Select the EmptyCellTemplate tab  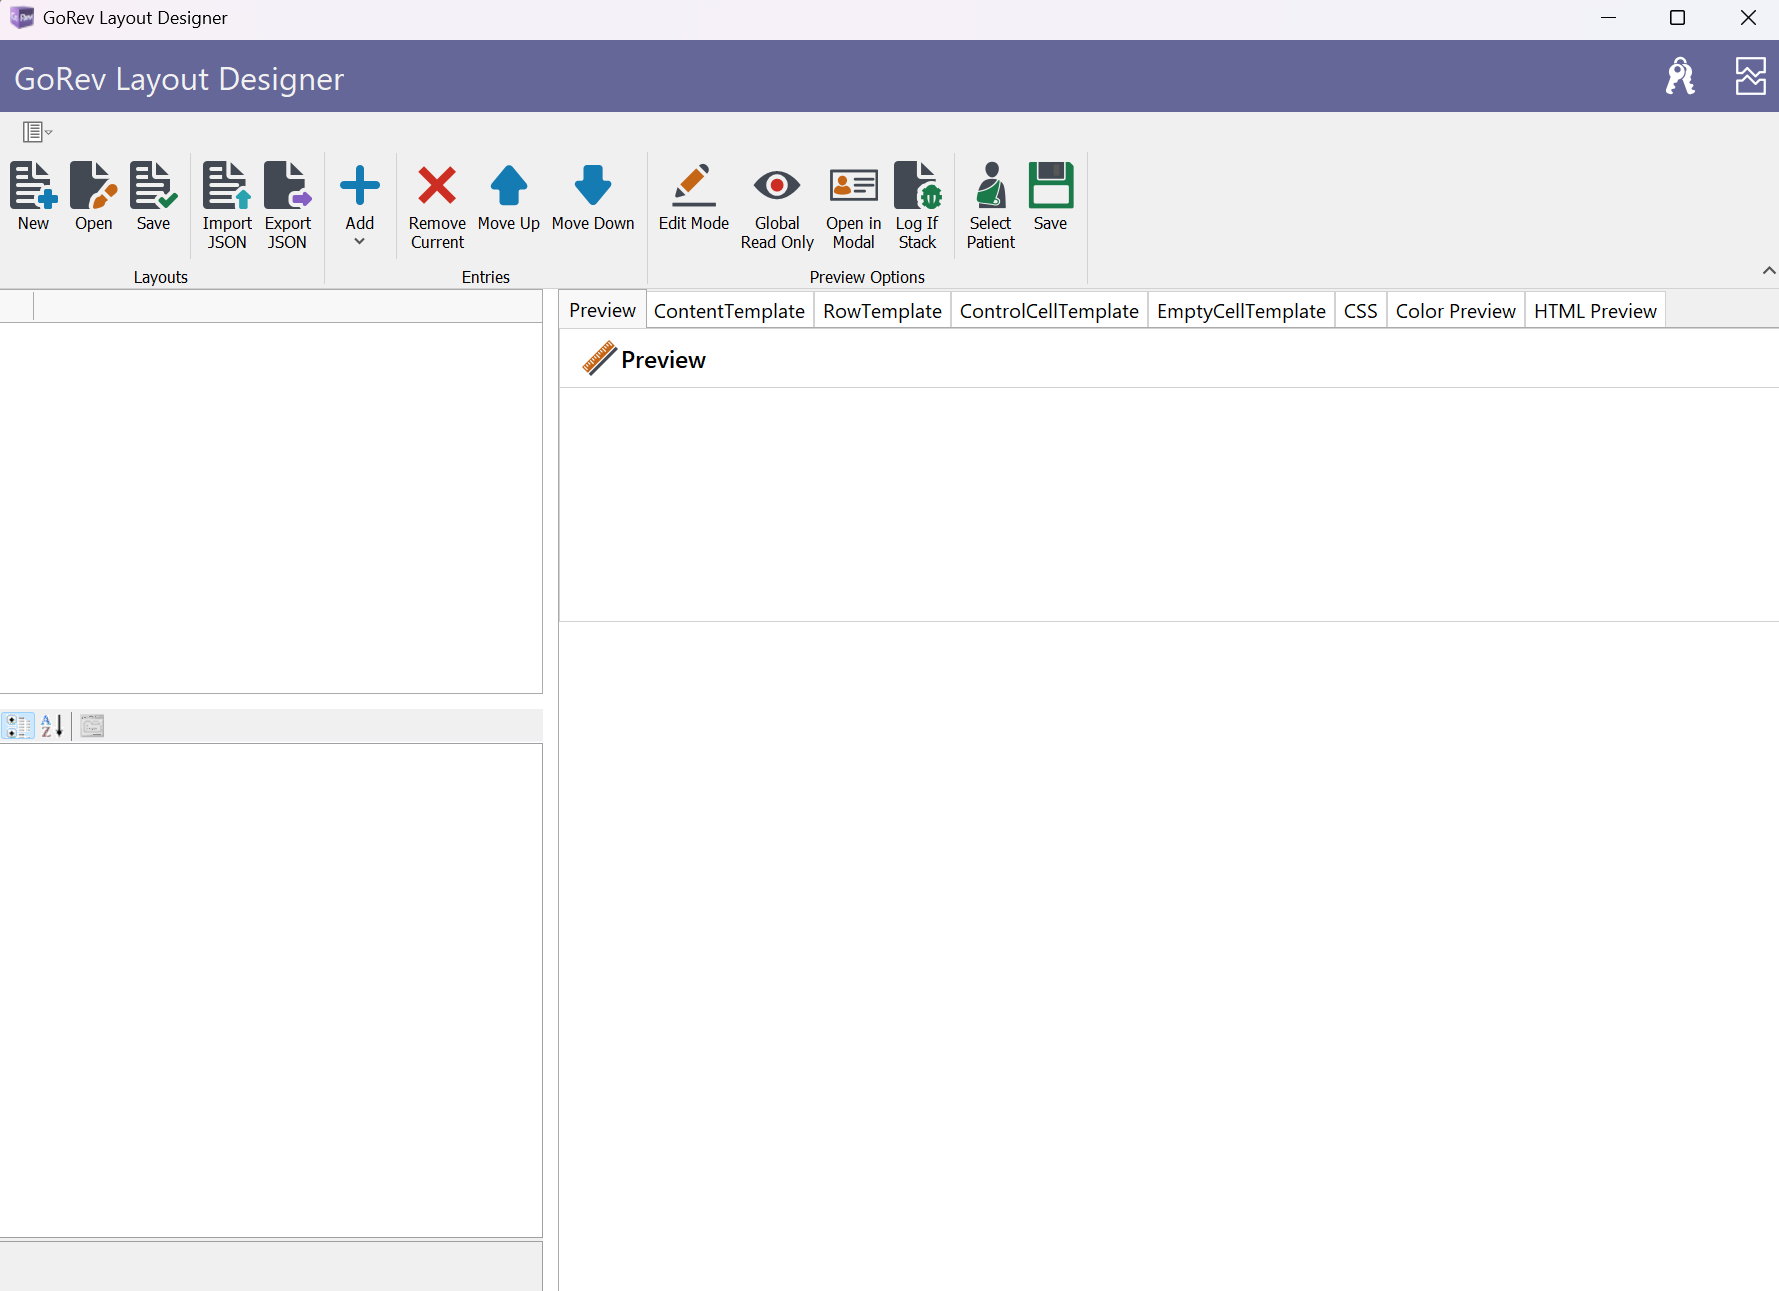(x=1241, y=311)
